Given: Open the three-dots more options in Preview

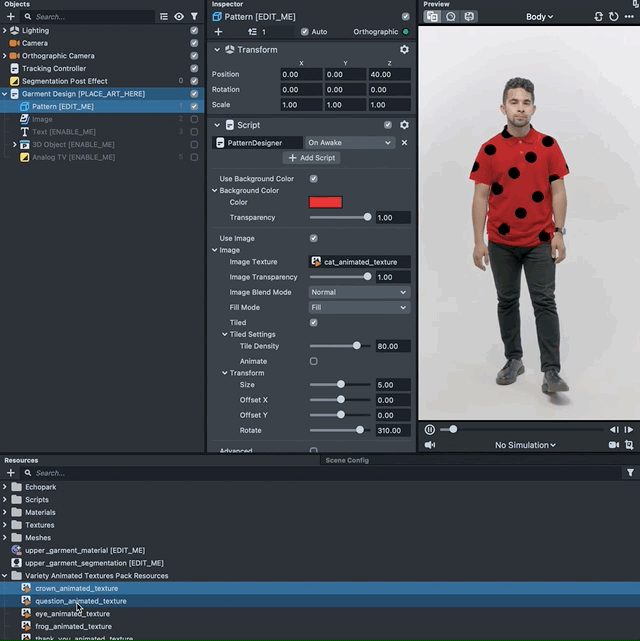Looking at the screenshot, I should [629, 17].
